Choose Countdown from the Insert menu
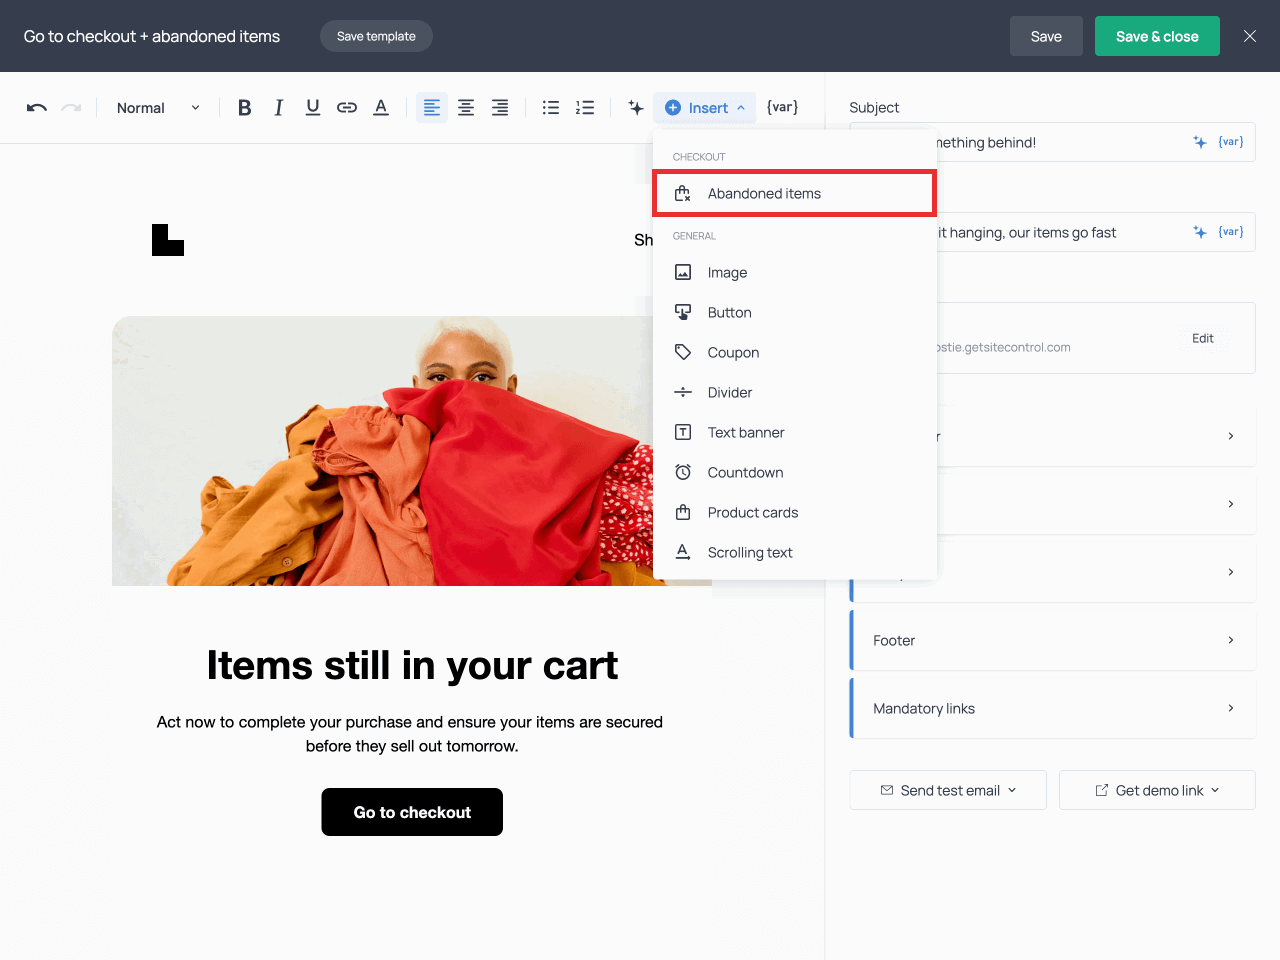 pos(745,472)
